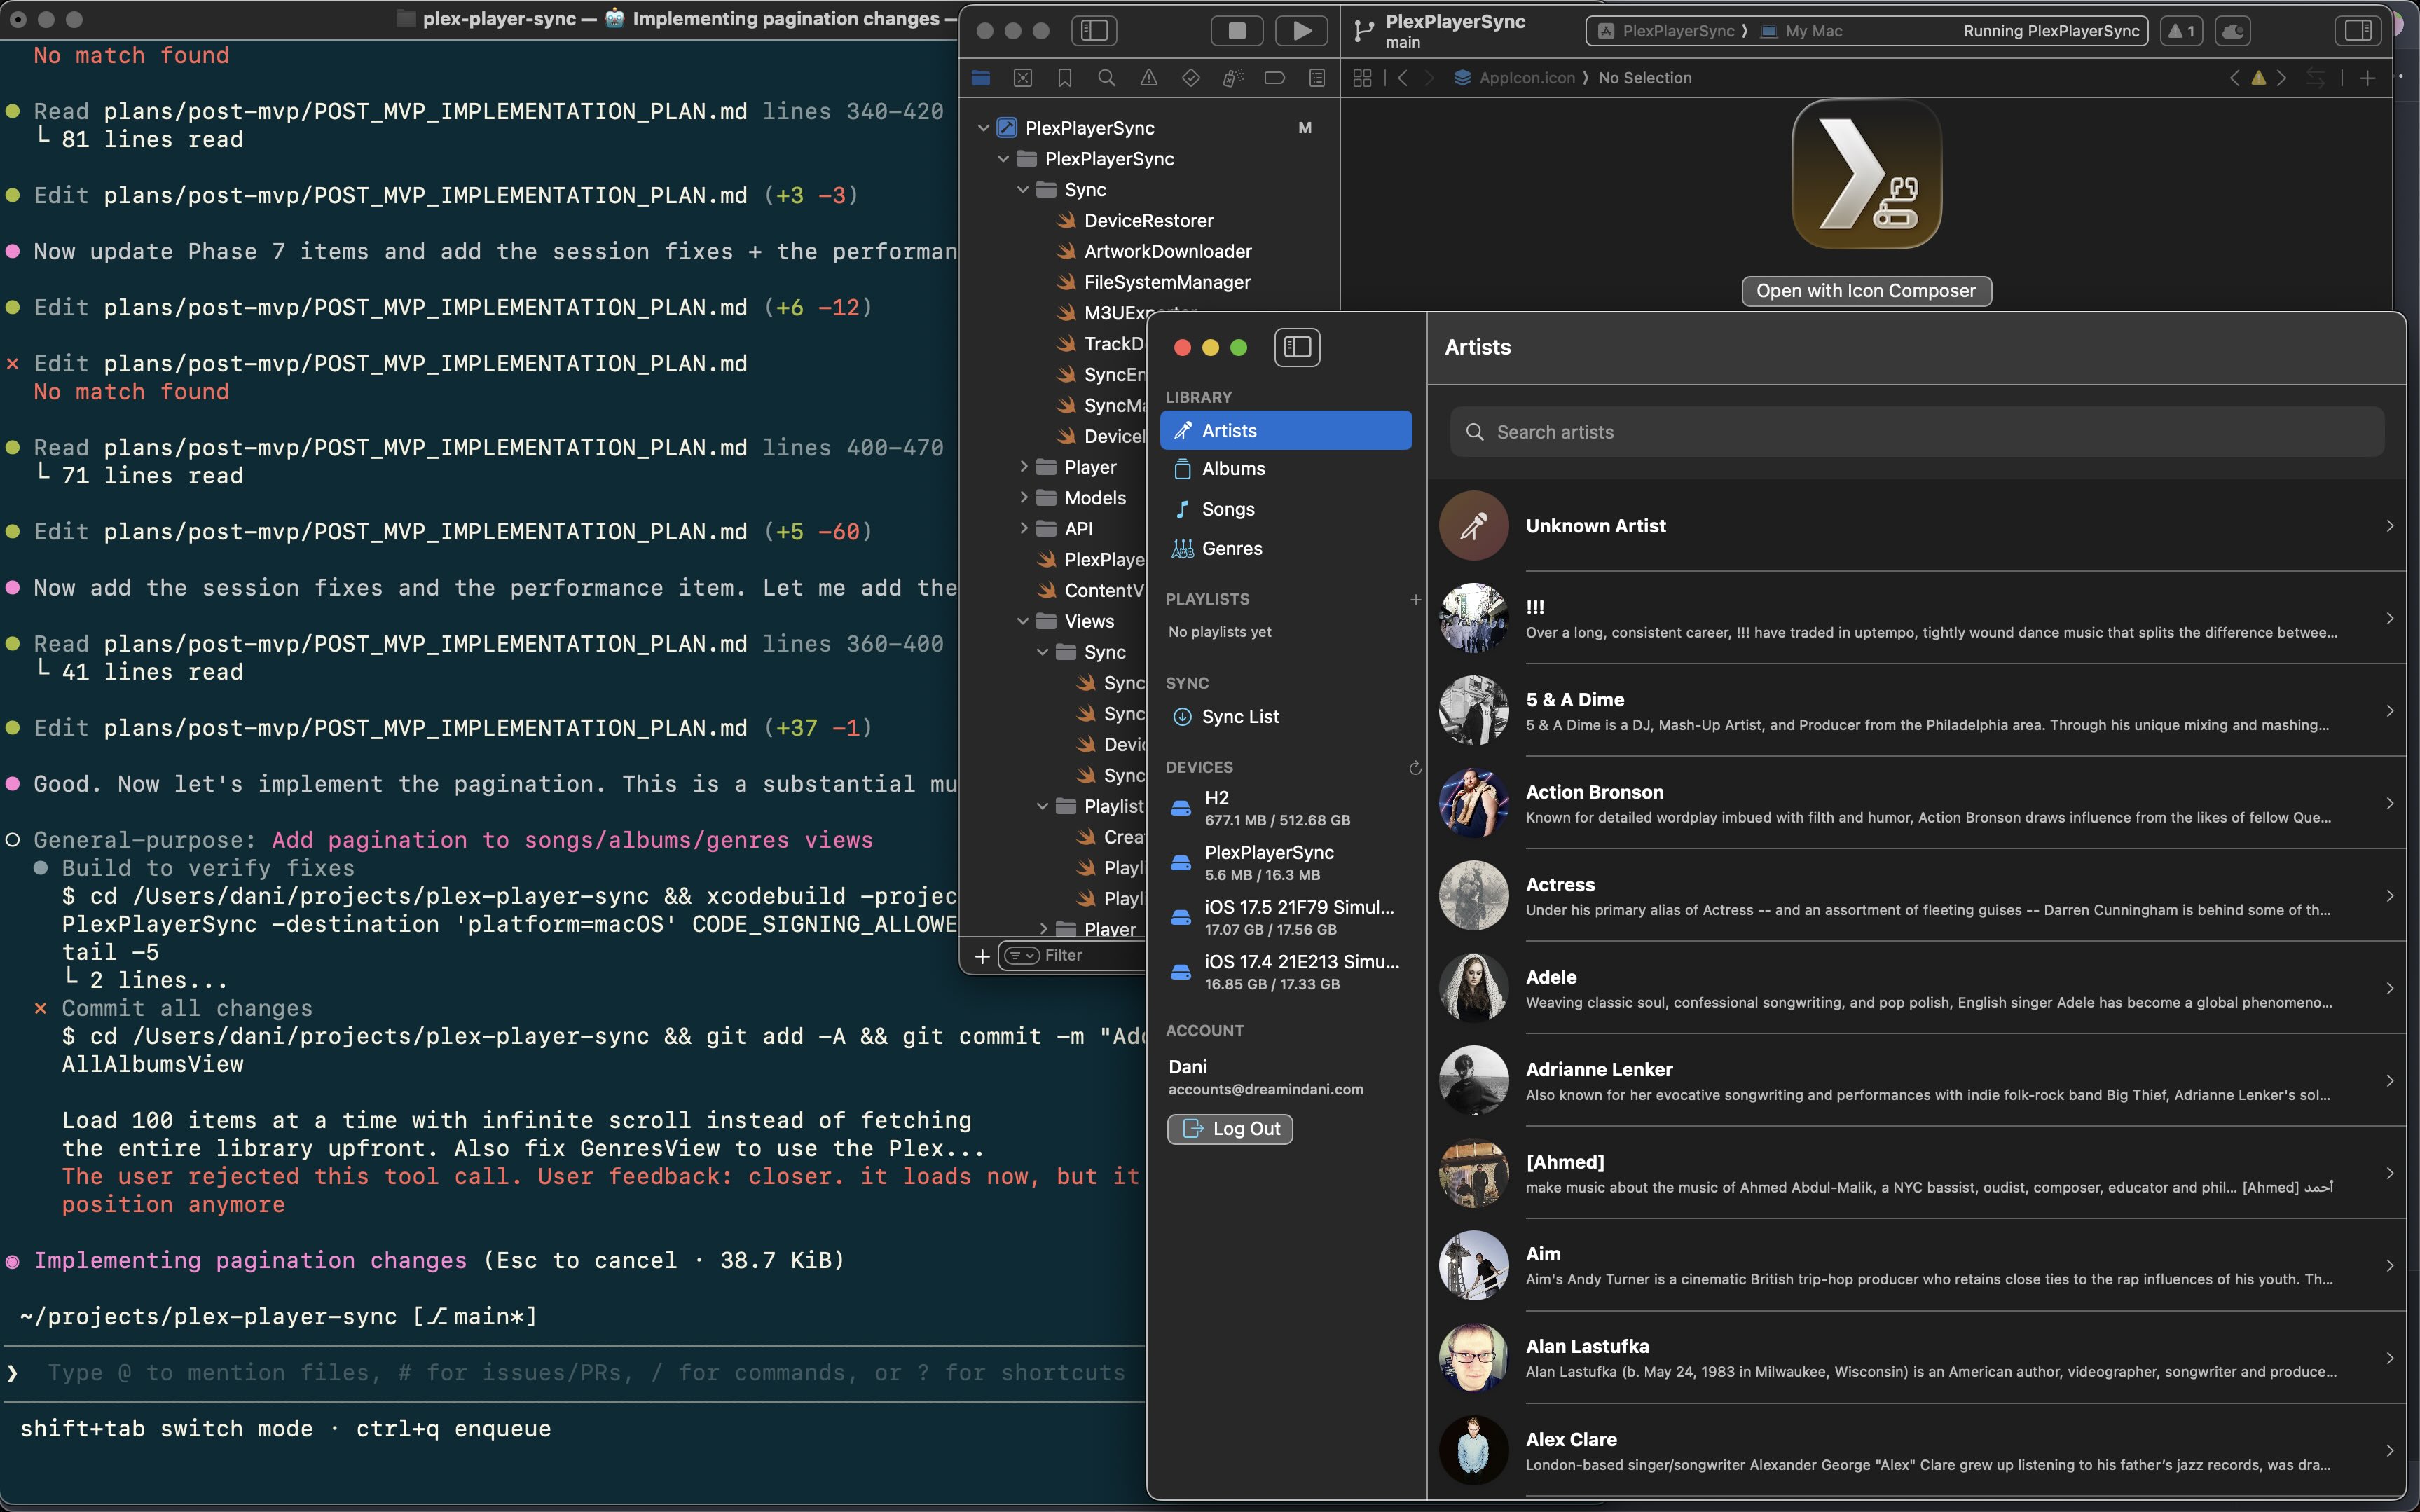This screenshot has height=1512, width=2420.
Task: Stop the running PlexPlayerSync app
Action: 1237,30
